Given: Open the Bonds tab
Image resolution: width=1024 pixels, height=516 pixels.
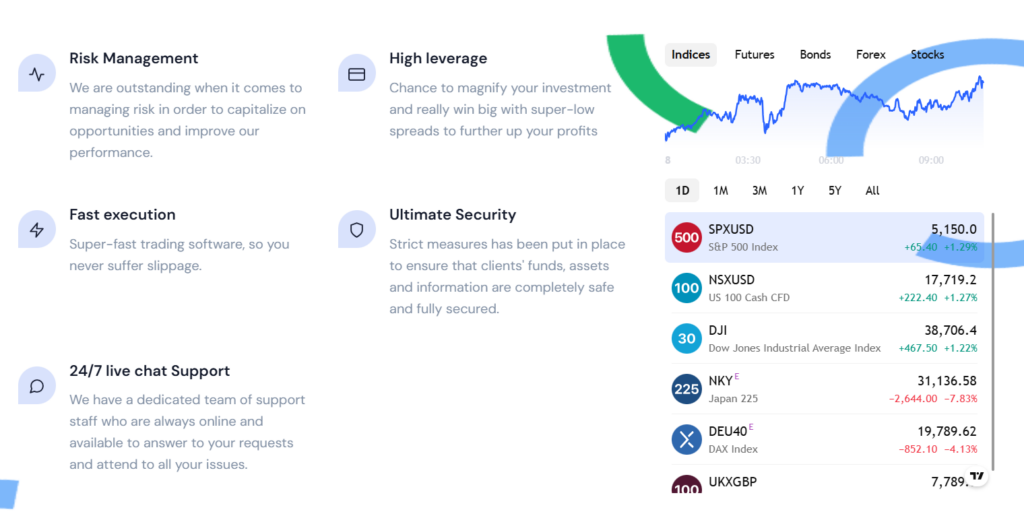Looking at the screenshot, I should click(x=815, y=54).
